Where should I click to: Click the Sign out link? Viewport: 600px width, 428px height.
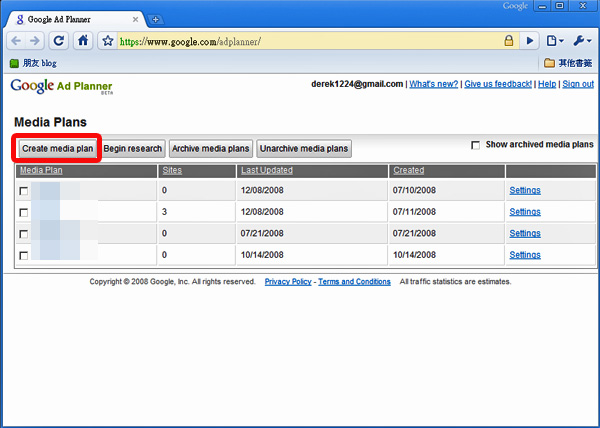578,84
